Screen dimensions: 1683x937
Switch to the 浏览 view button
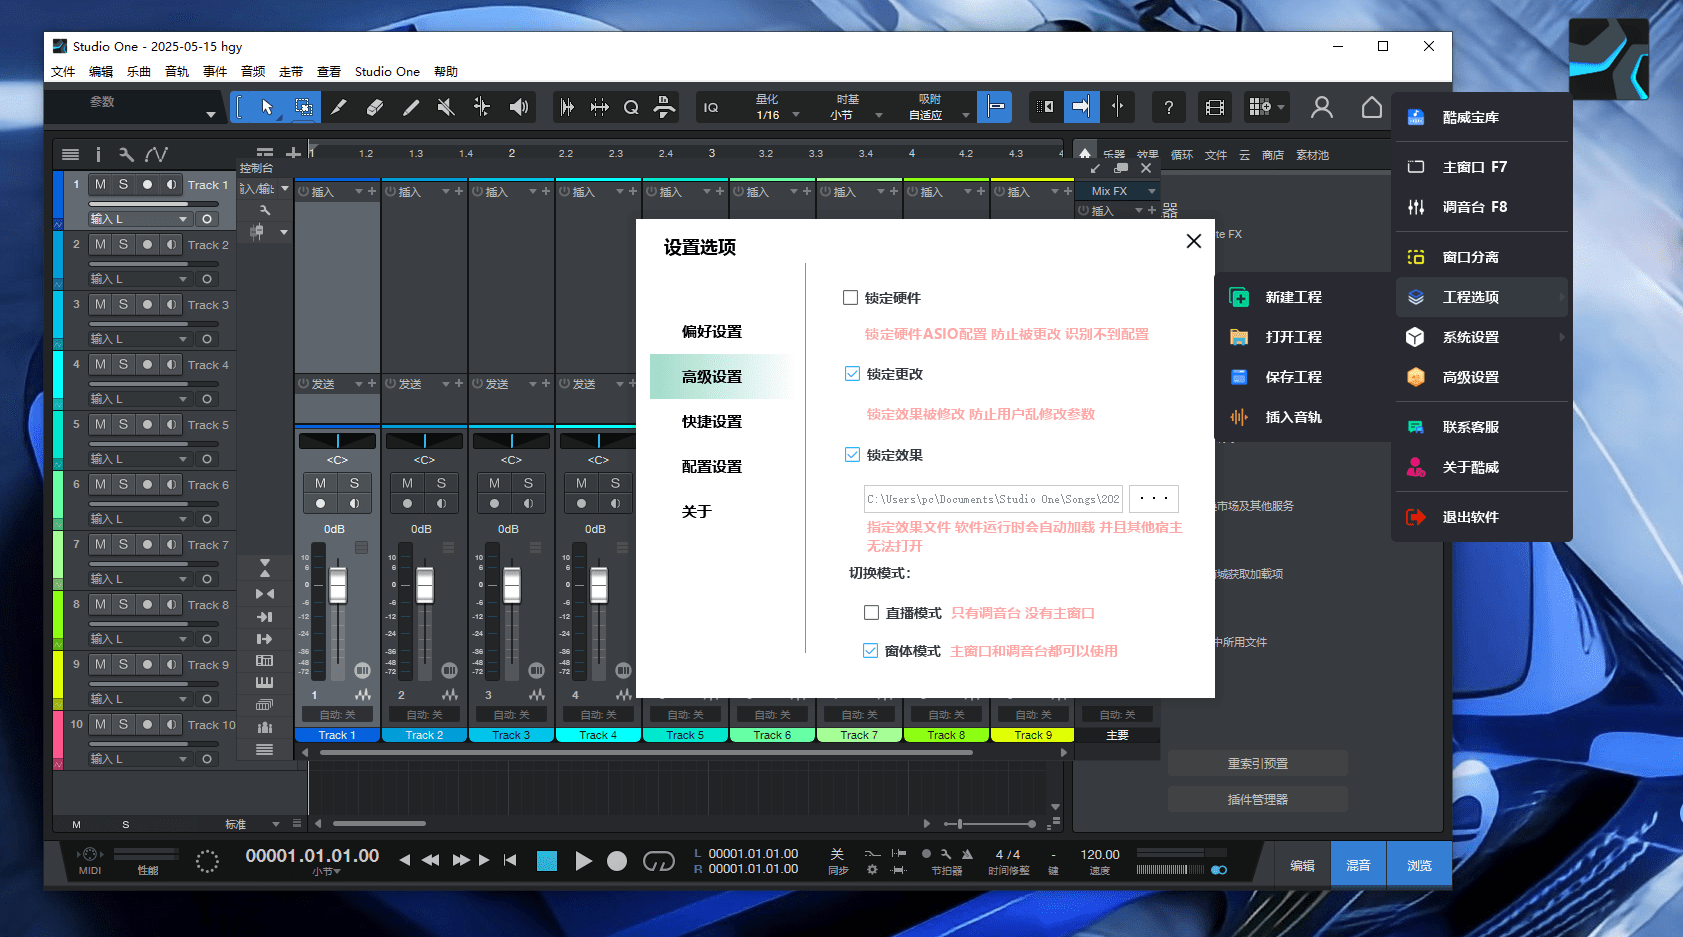click(x=1419, y=865)
